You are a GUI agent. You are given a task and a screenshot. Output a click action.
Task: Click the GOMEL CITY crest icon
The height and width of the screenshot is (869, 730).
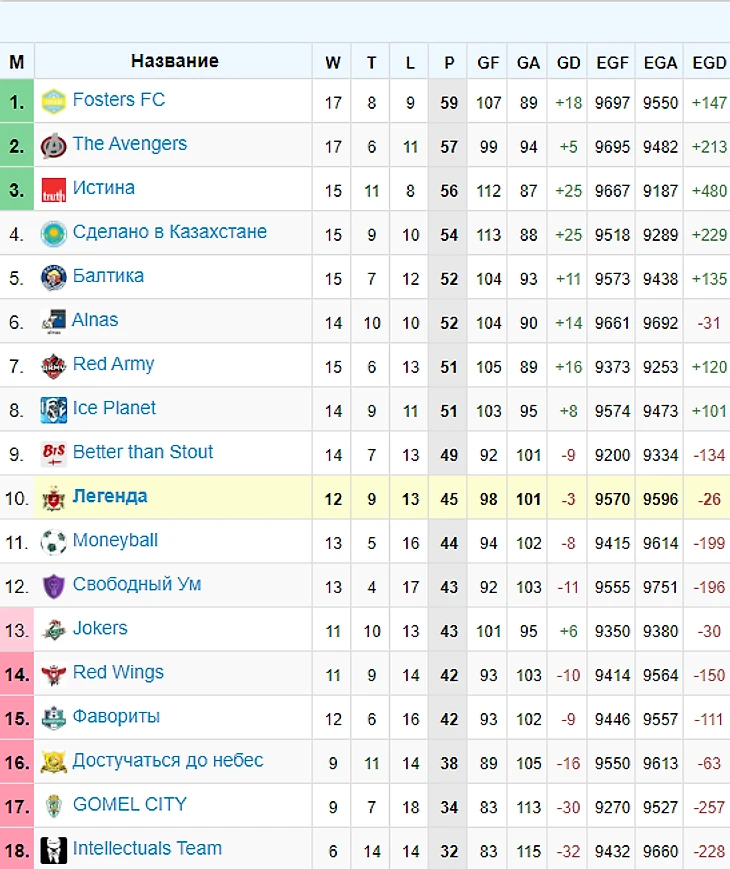(53, 806)
